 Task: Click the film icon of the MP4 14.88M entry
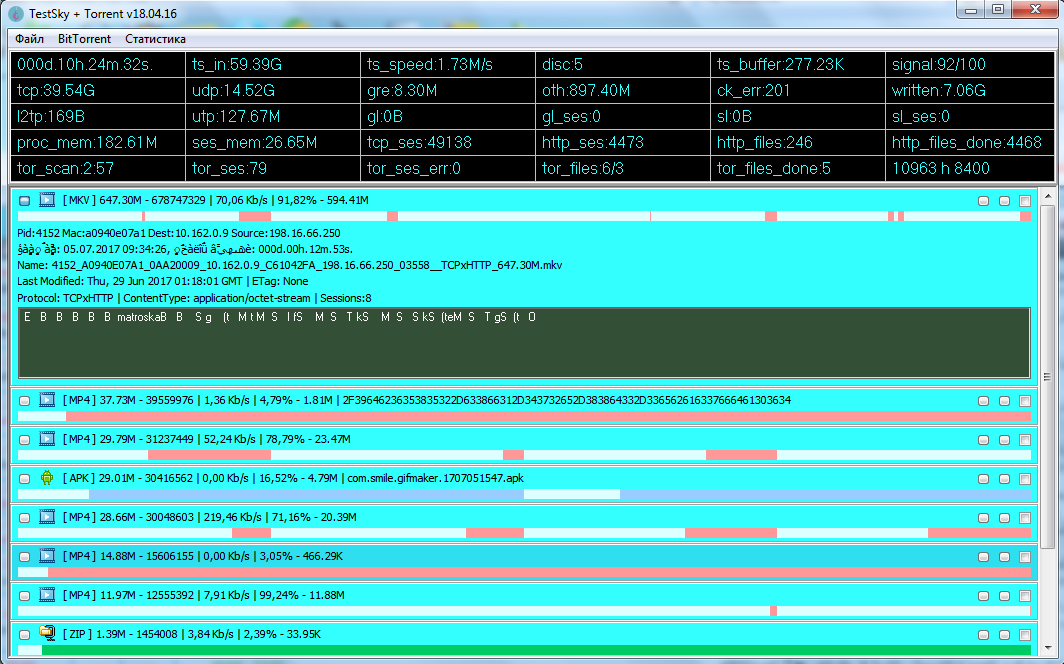pos(47,556)
